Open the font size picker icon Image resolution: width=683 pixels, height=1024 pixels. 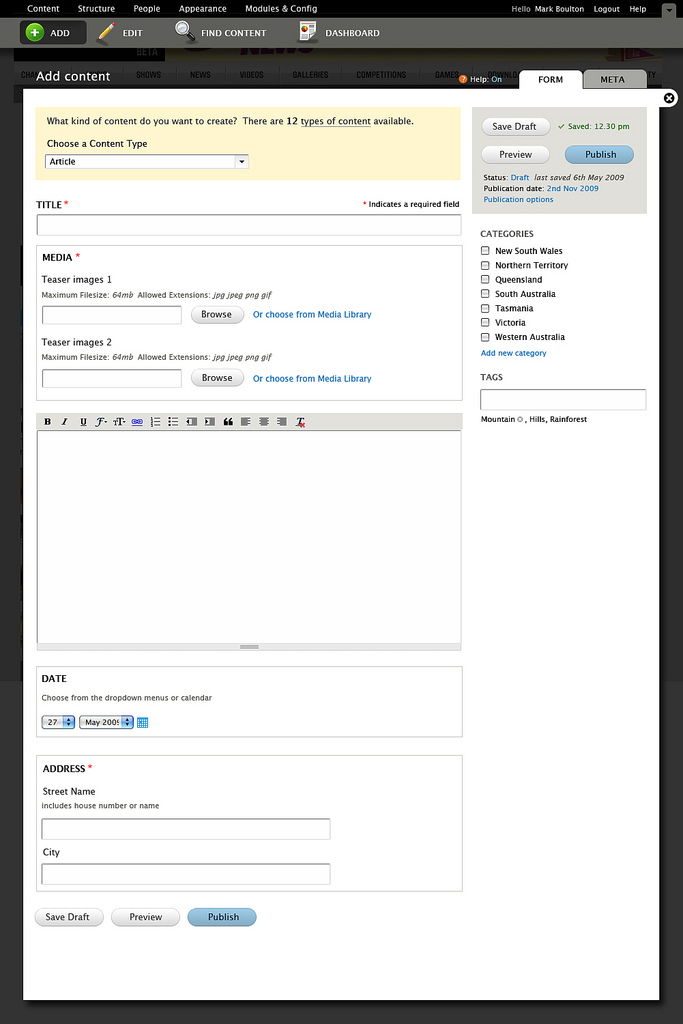119,422
